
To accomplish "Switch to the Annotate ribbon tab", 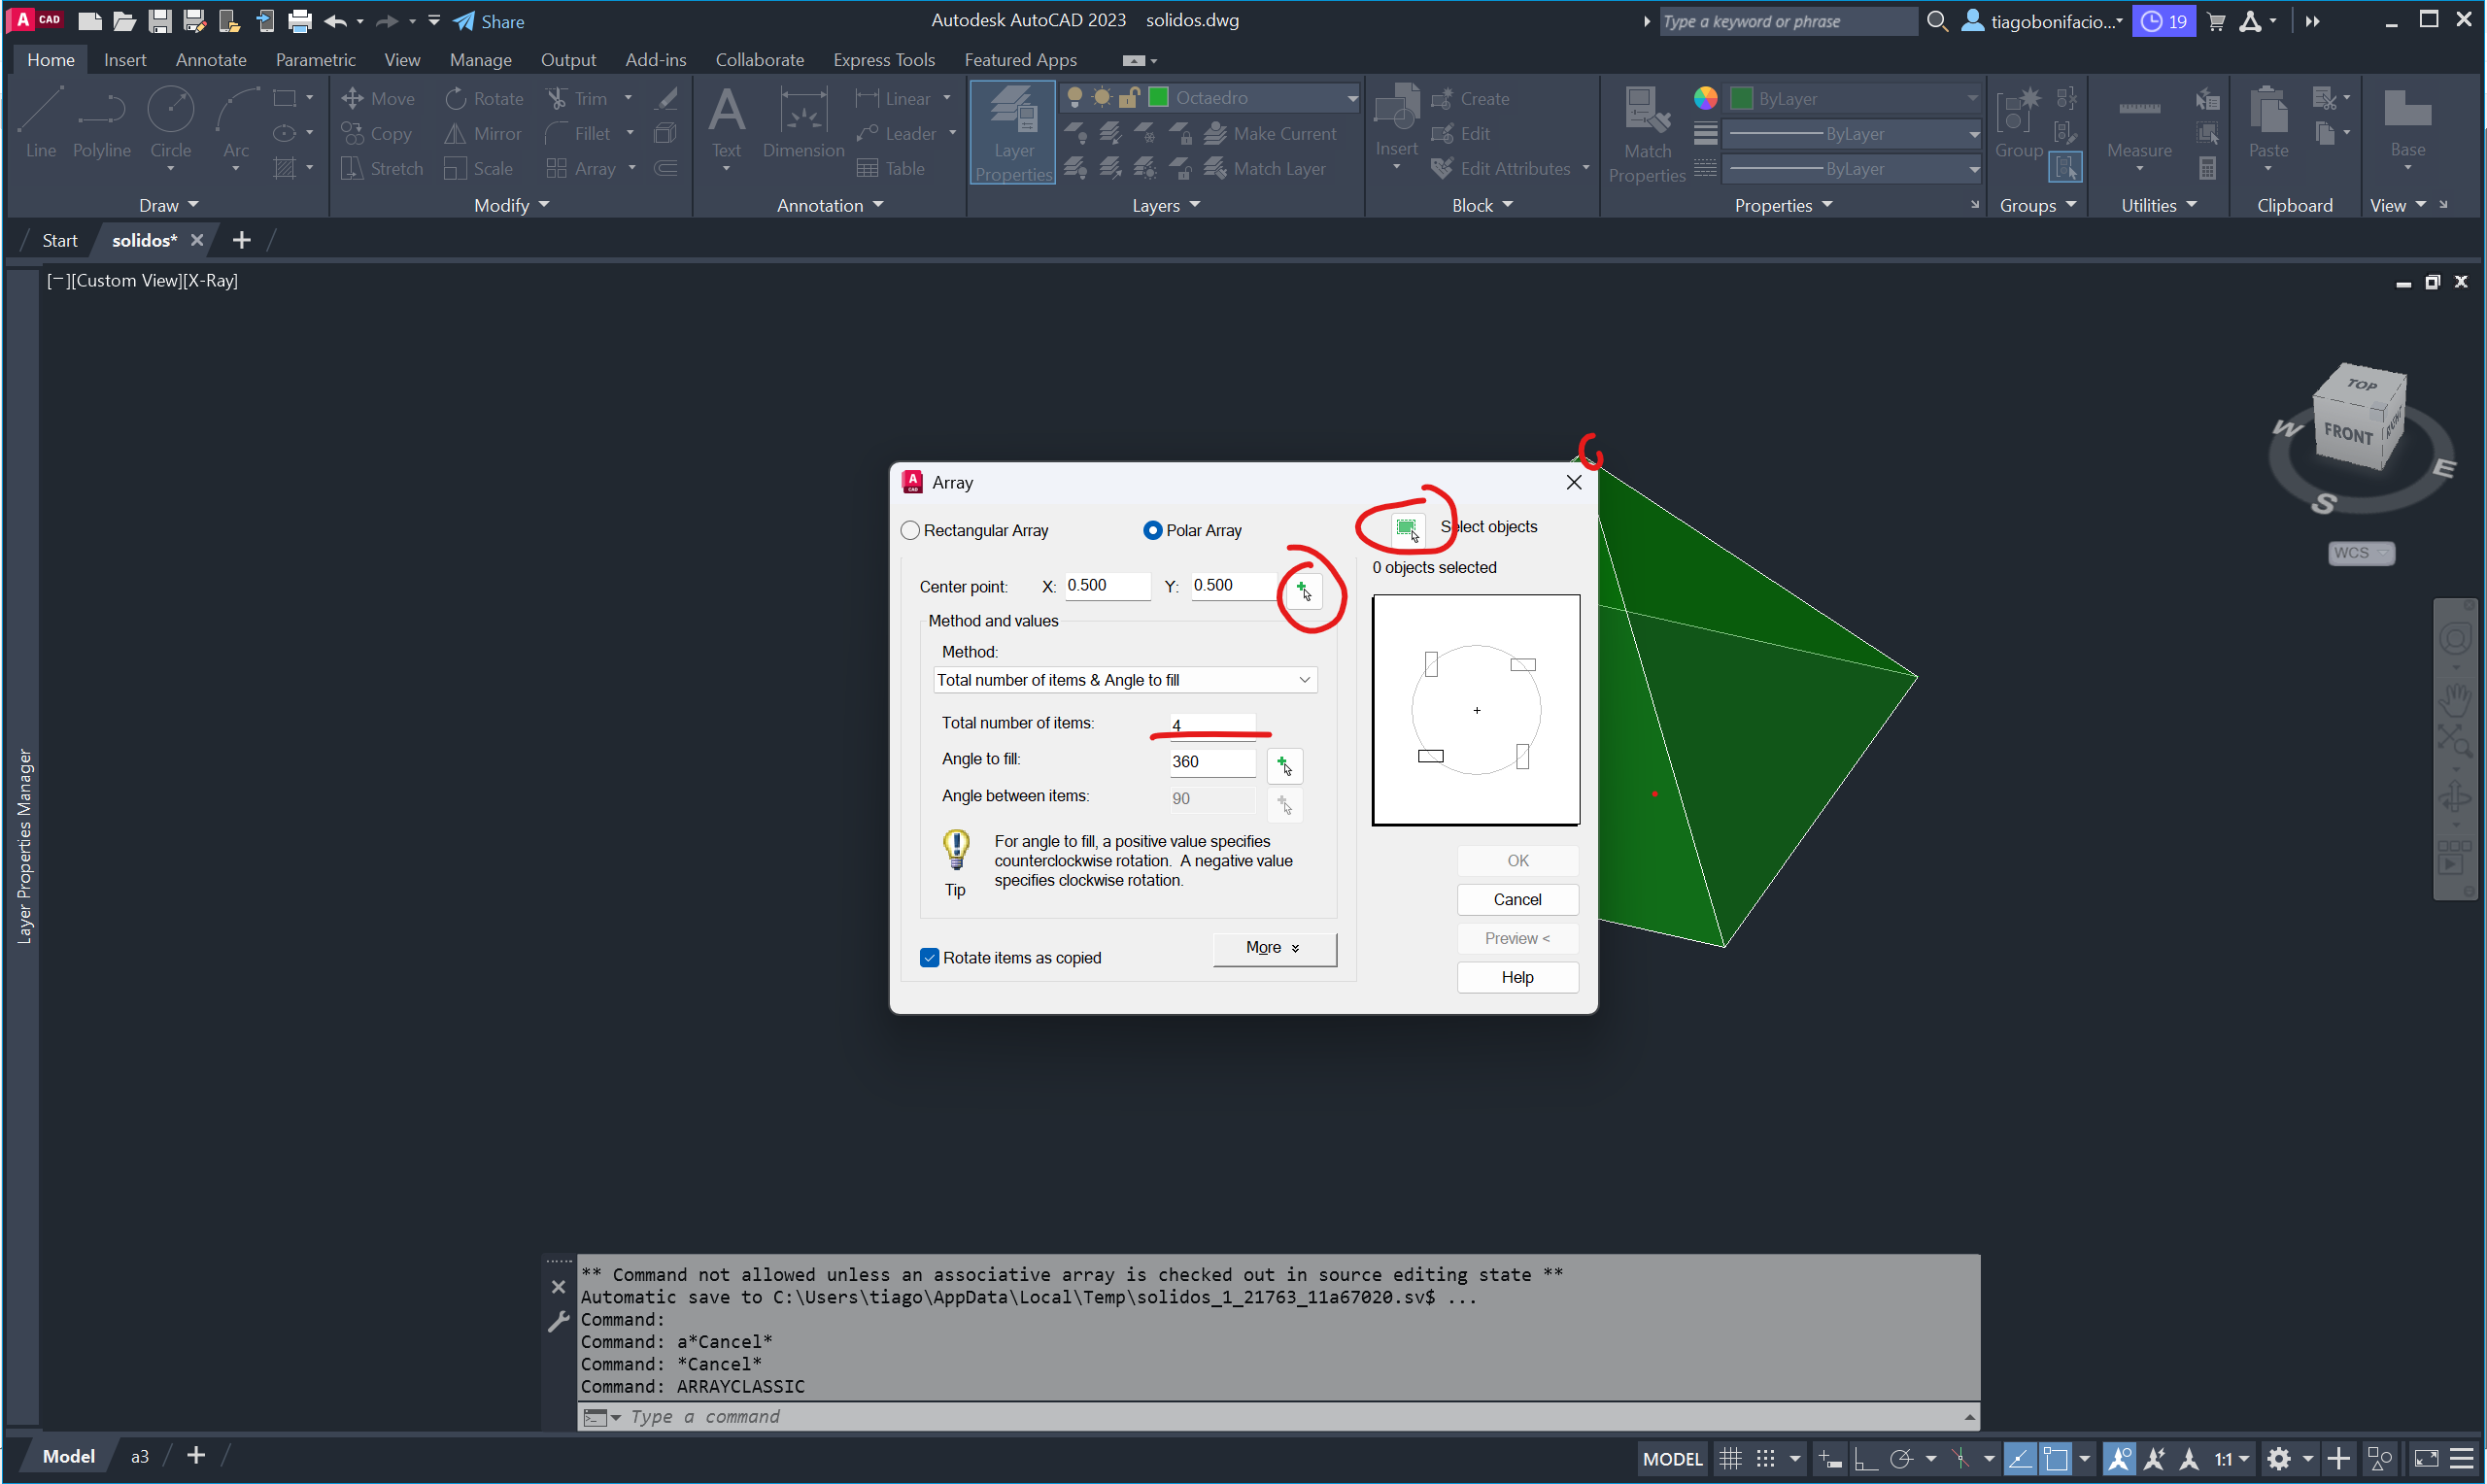I will [211, 60].
